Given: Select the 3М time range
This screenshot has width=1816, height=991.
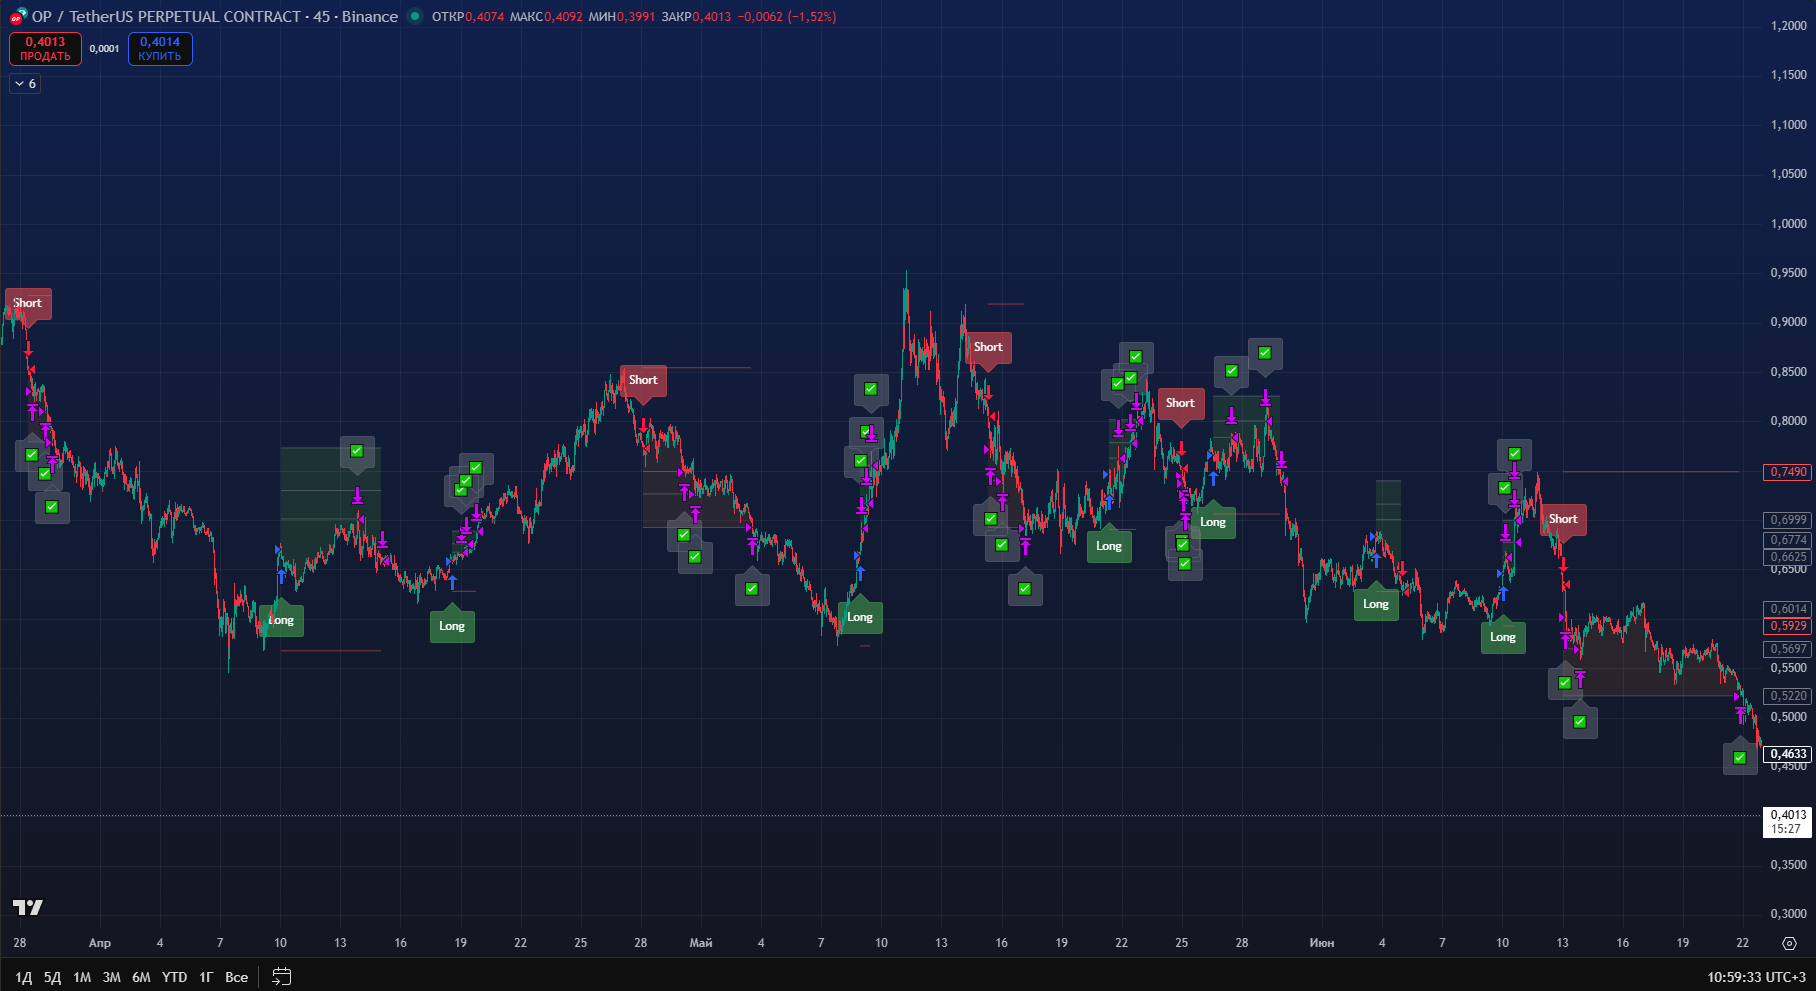Looking at the screenshot, I should (x=112, y=977).
